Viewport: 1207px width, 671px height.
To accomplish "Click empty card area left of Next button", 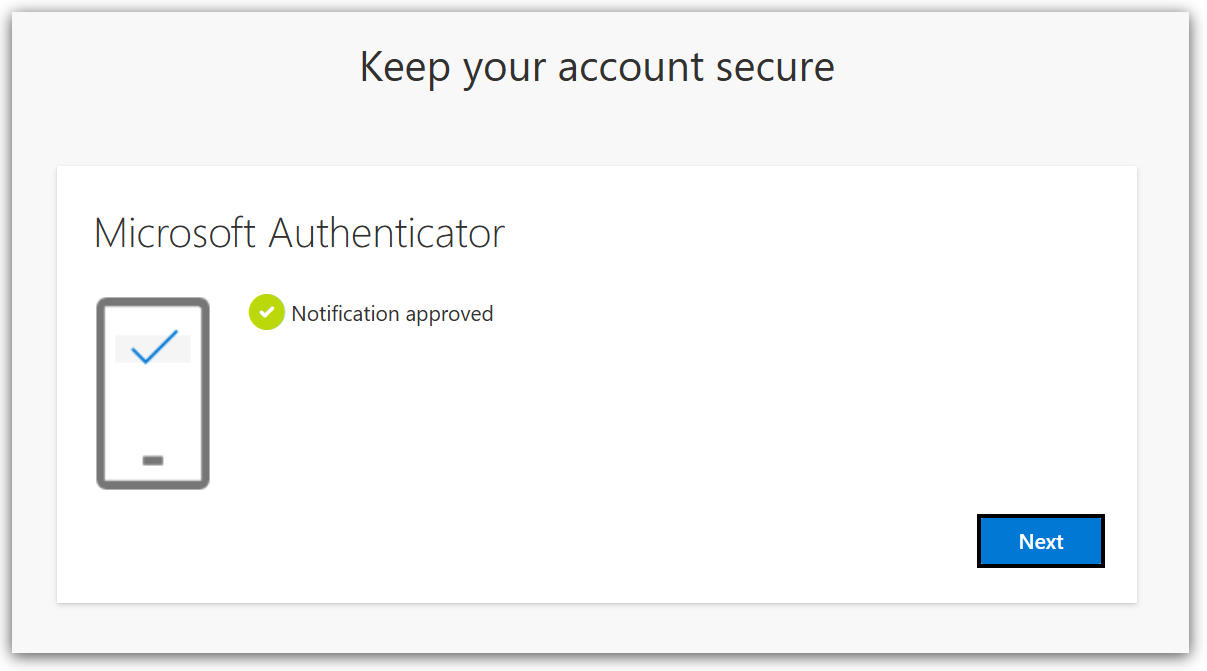I will click(700, 541).
